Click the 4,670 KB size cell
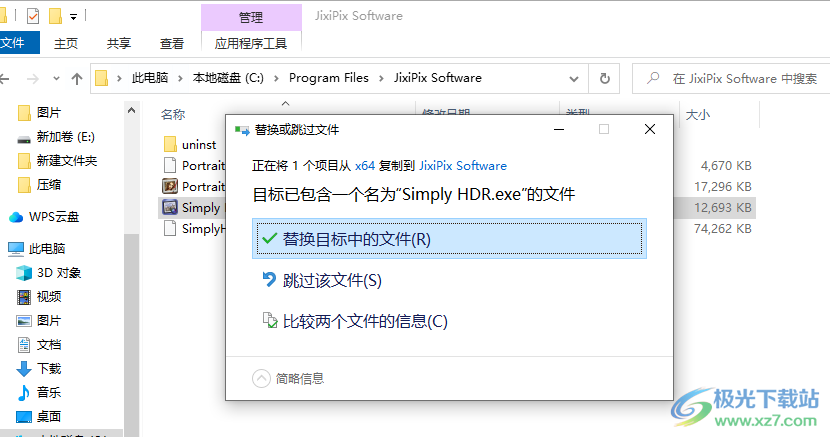This screenshot has width=830, height=437. 726,166
